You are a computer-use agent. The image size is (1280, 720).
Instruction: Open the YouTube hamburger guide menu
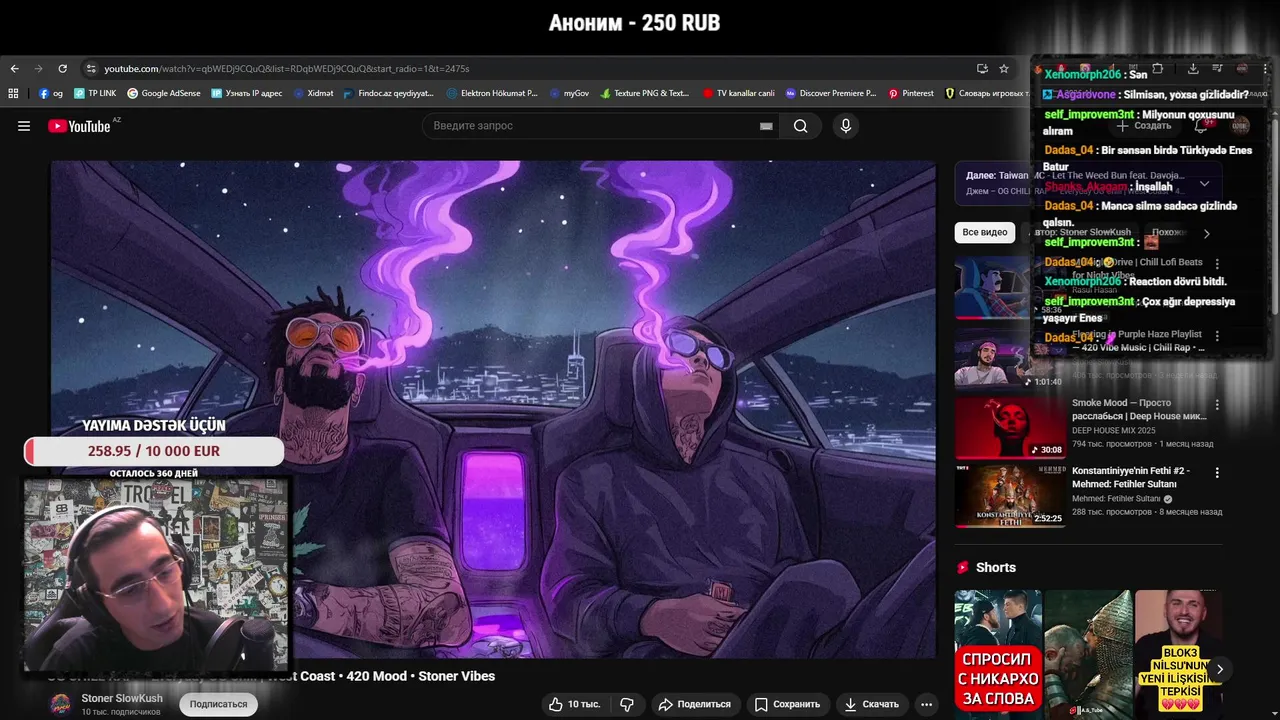[x=24, y=126]
